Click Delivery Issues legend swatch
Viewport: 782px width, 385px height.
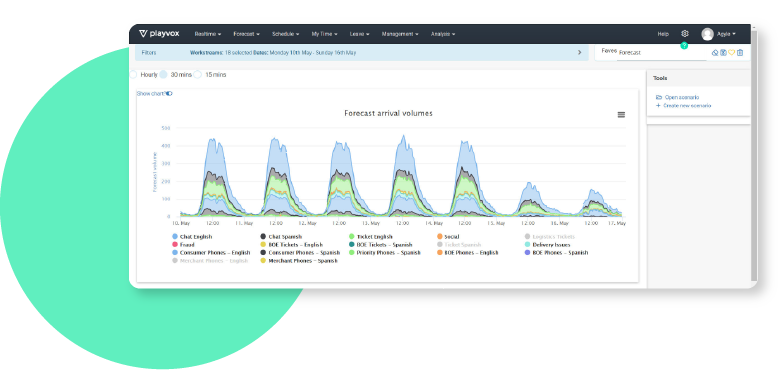tap(528, 245)
